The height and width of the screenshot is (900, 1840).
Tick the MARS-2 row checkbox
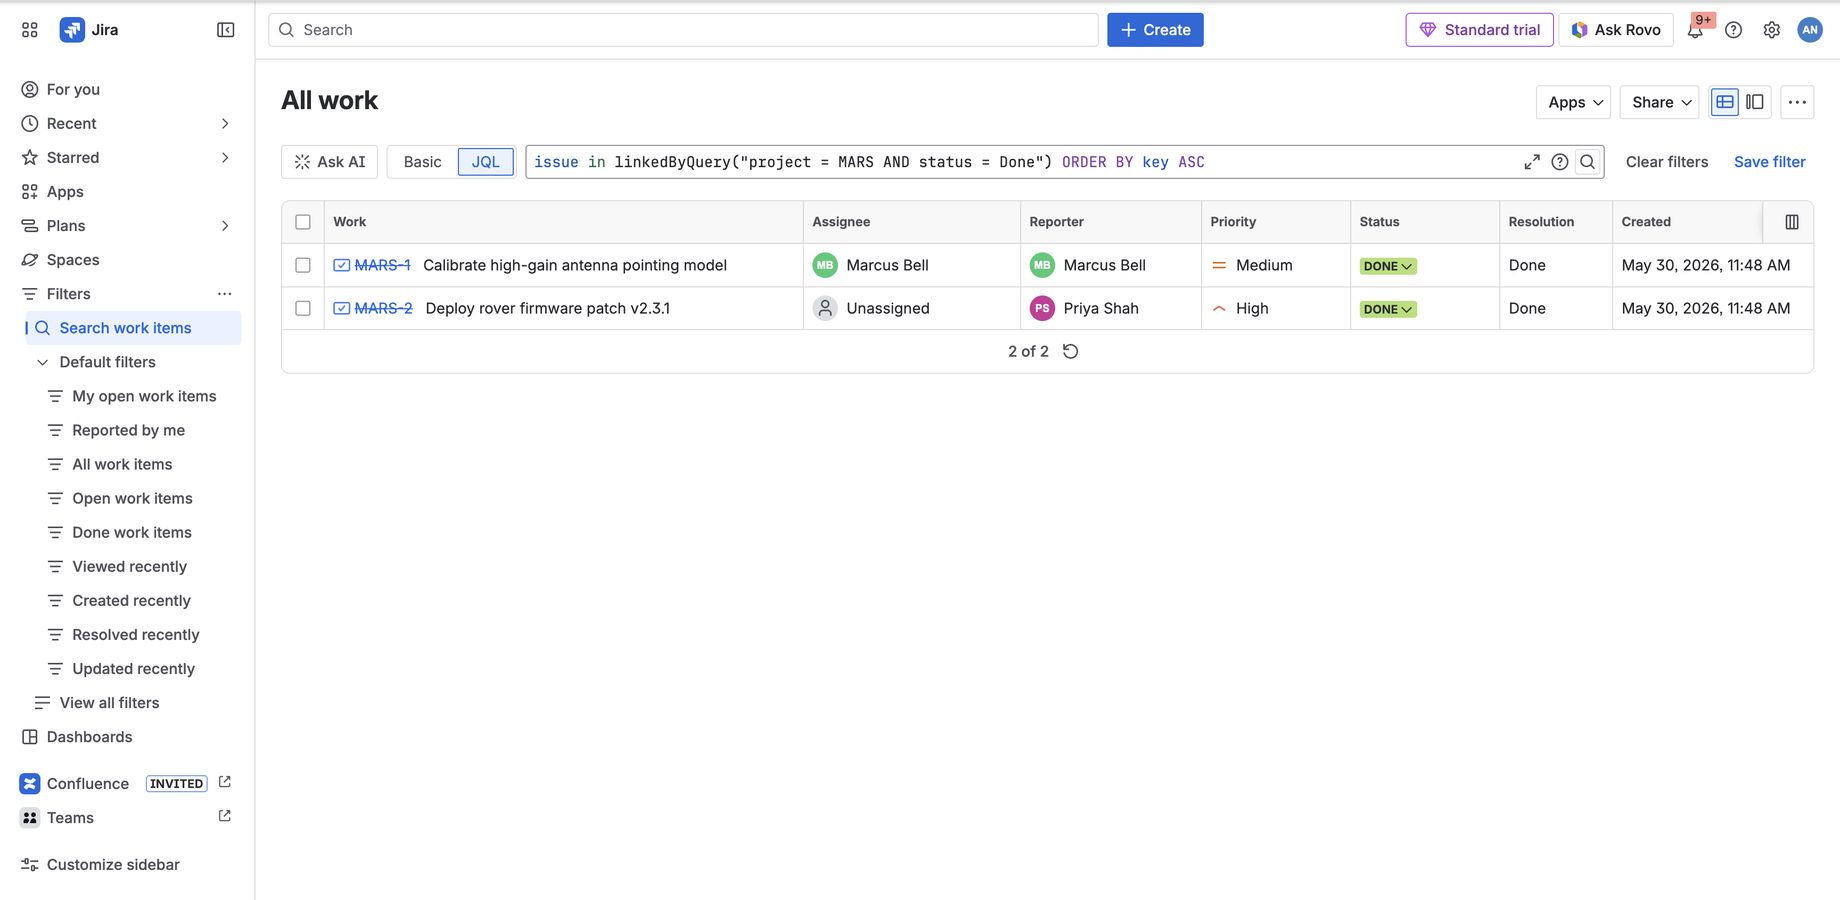click(303, 308)
